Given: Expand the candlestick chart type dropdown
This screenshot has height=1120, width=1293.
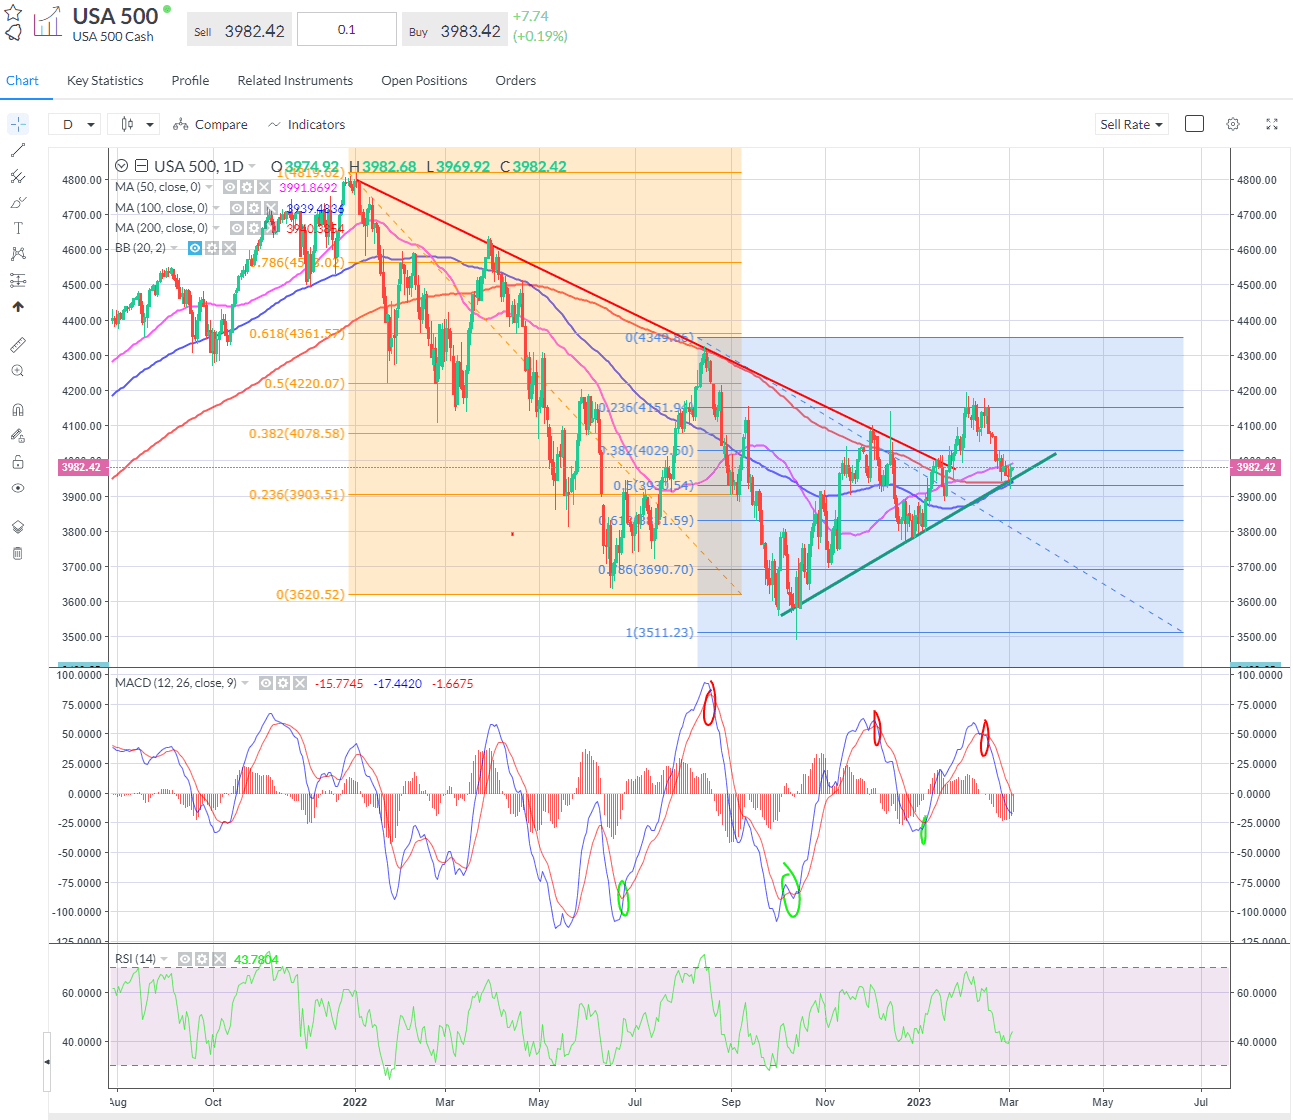Looking at the screenshot, I should (137, 124).
